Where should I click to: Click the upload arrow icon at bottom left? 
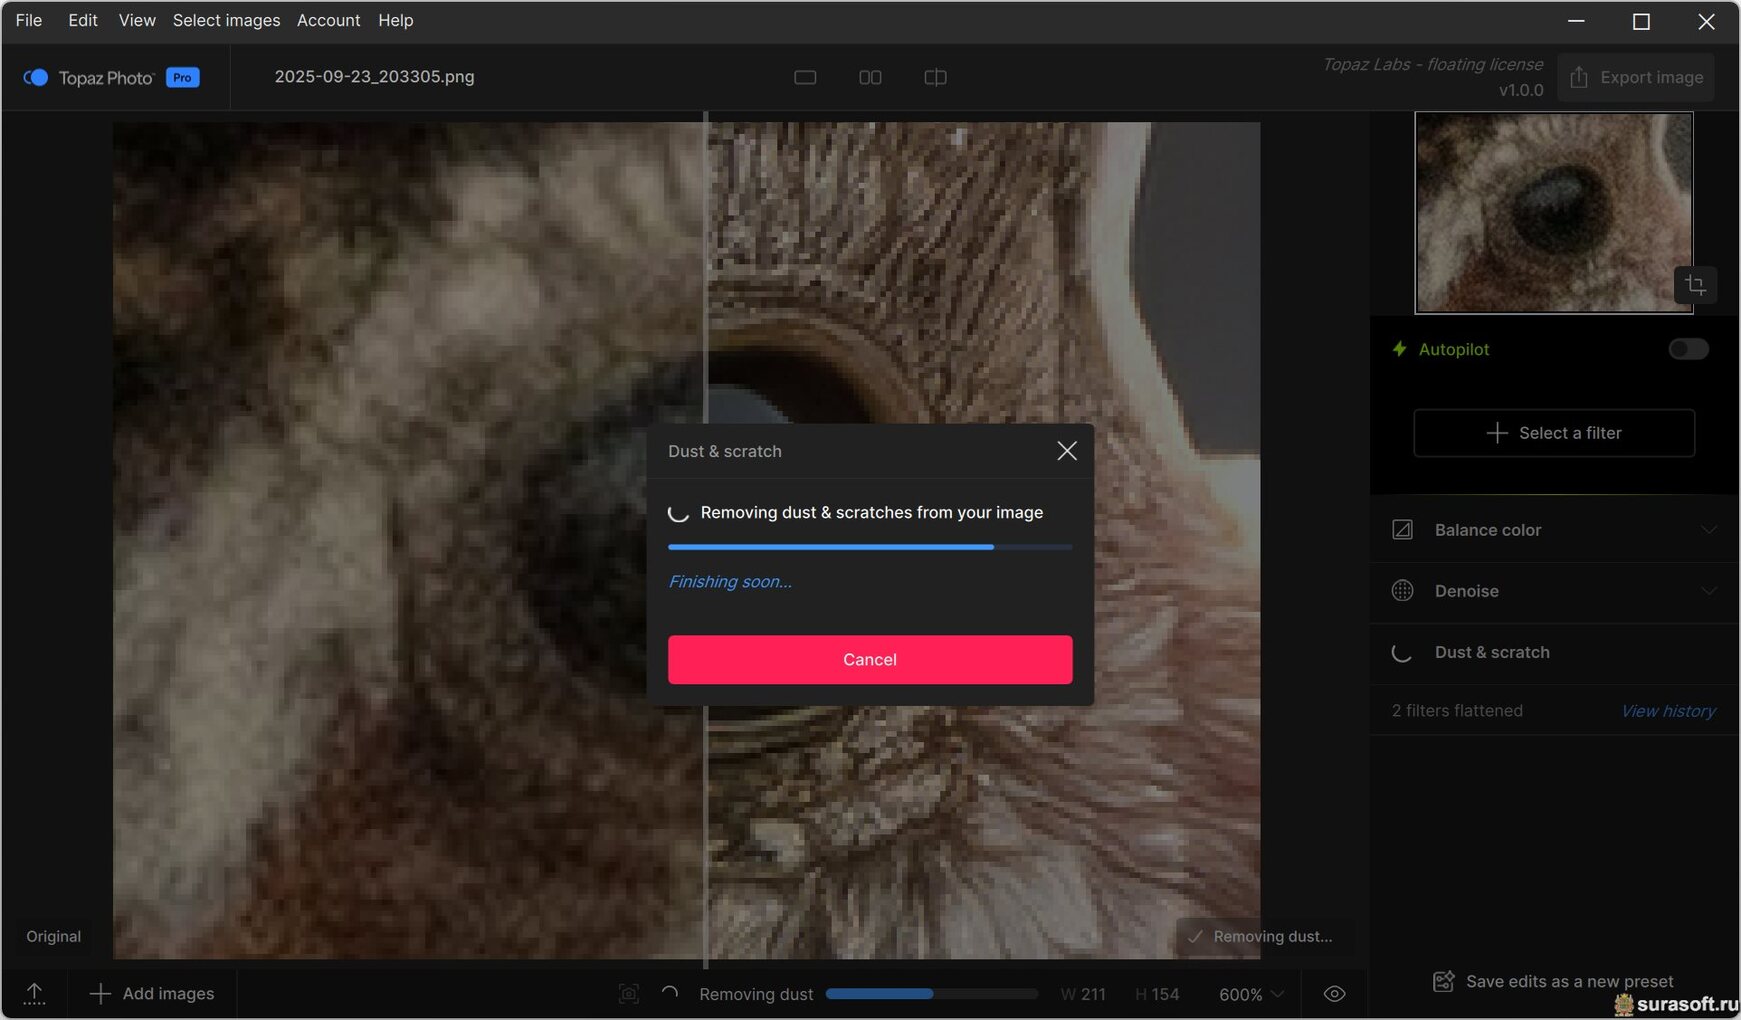[x=34, y=993]
